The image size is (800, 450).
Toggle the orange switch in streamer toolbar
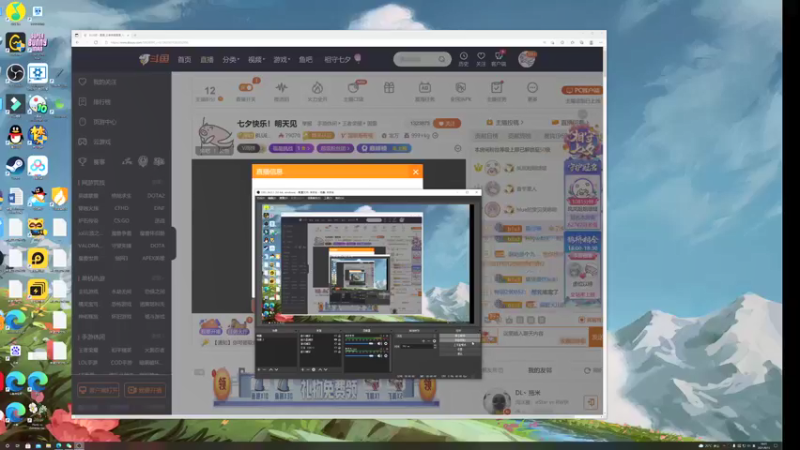pos(246,88)
